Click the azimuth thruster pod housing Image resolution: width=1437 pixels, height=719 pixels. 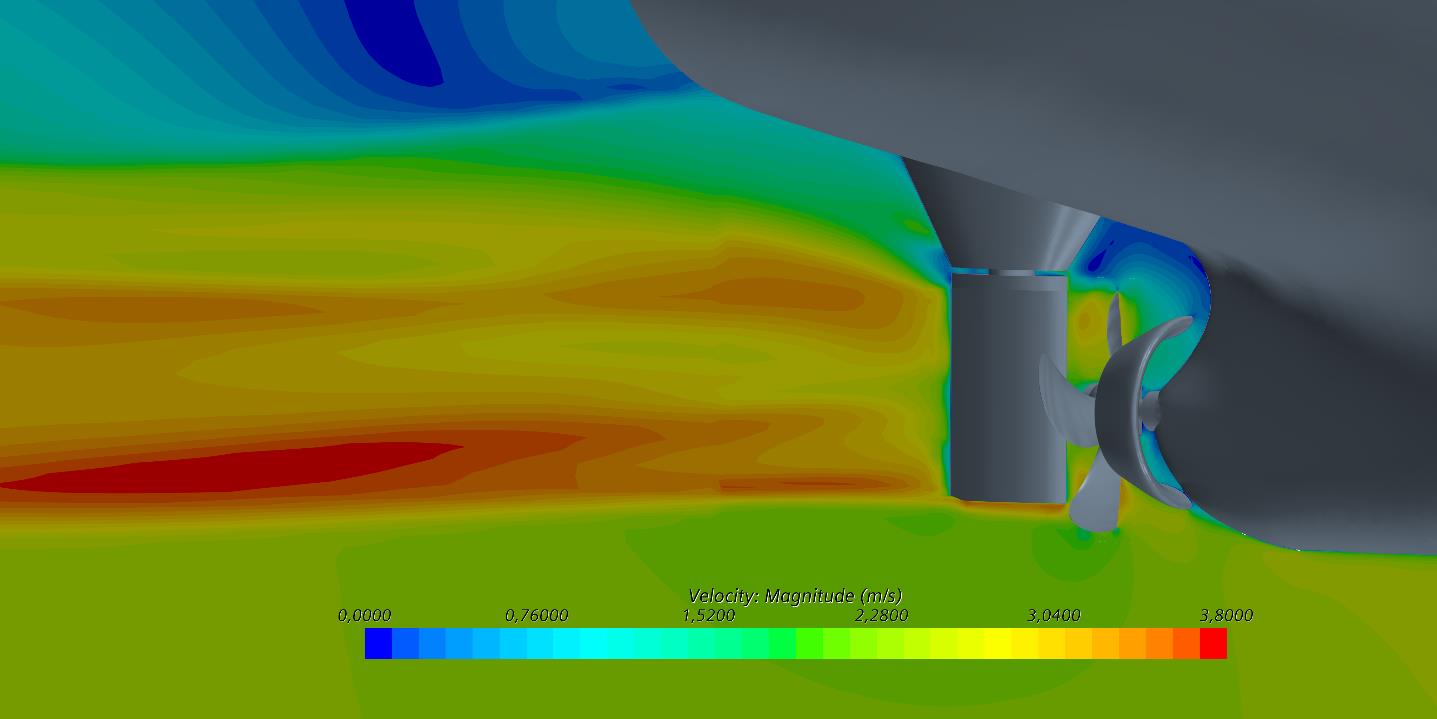(x=1005, y=390)
